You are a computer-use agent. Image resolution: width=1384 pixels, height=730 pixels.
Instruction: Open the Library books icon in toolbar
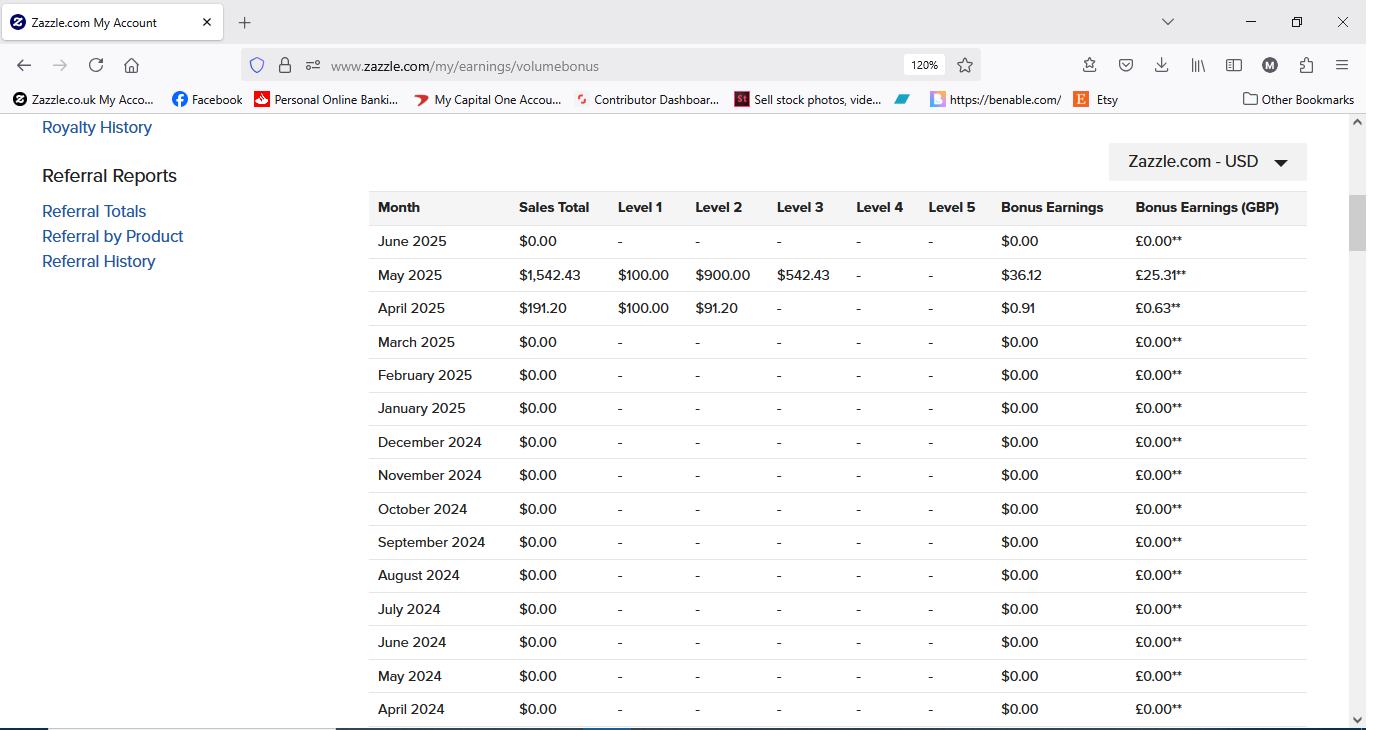pyautogui.click(x=1198, y=65)
